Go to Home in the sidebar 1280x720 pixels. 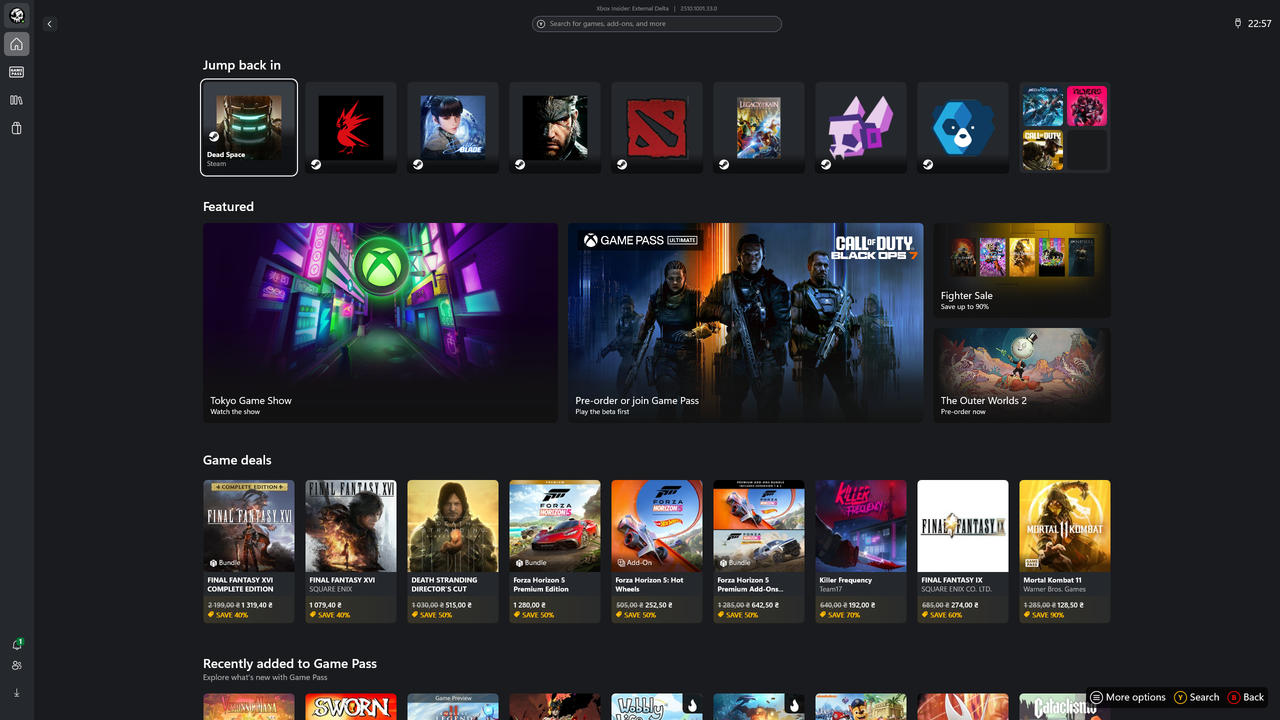click(16, 44)
